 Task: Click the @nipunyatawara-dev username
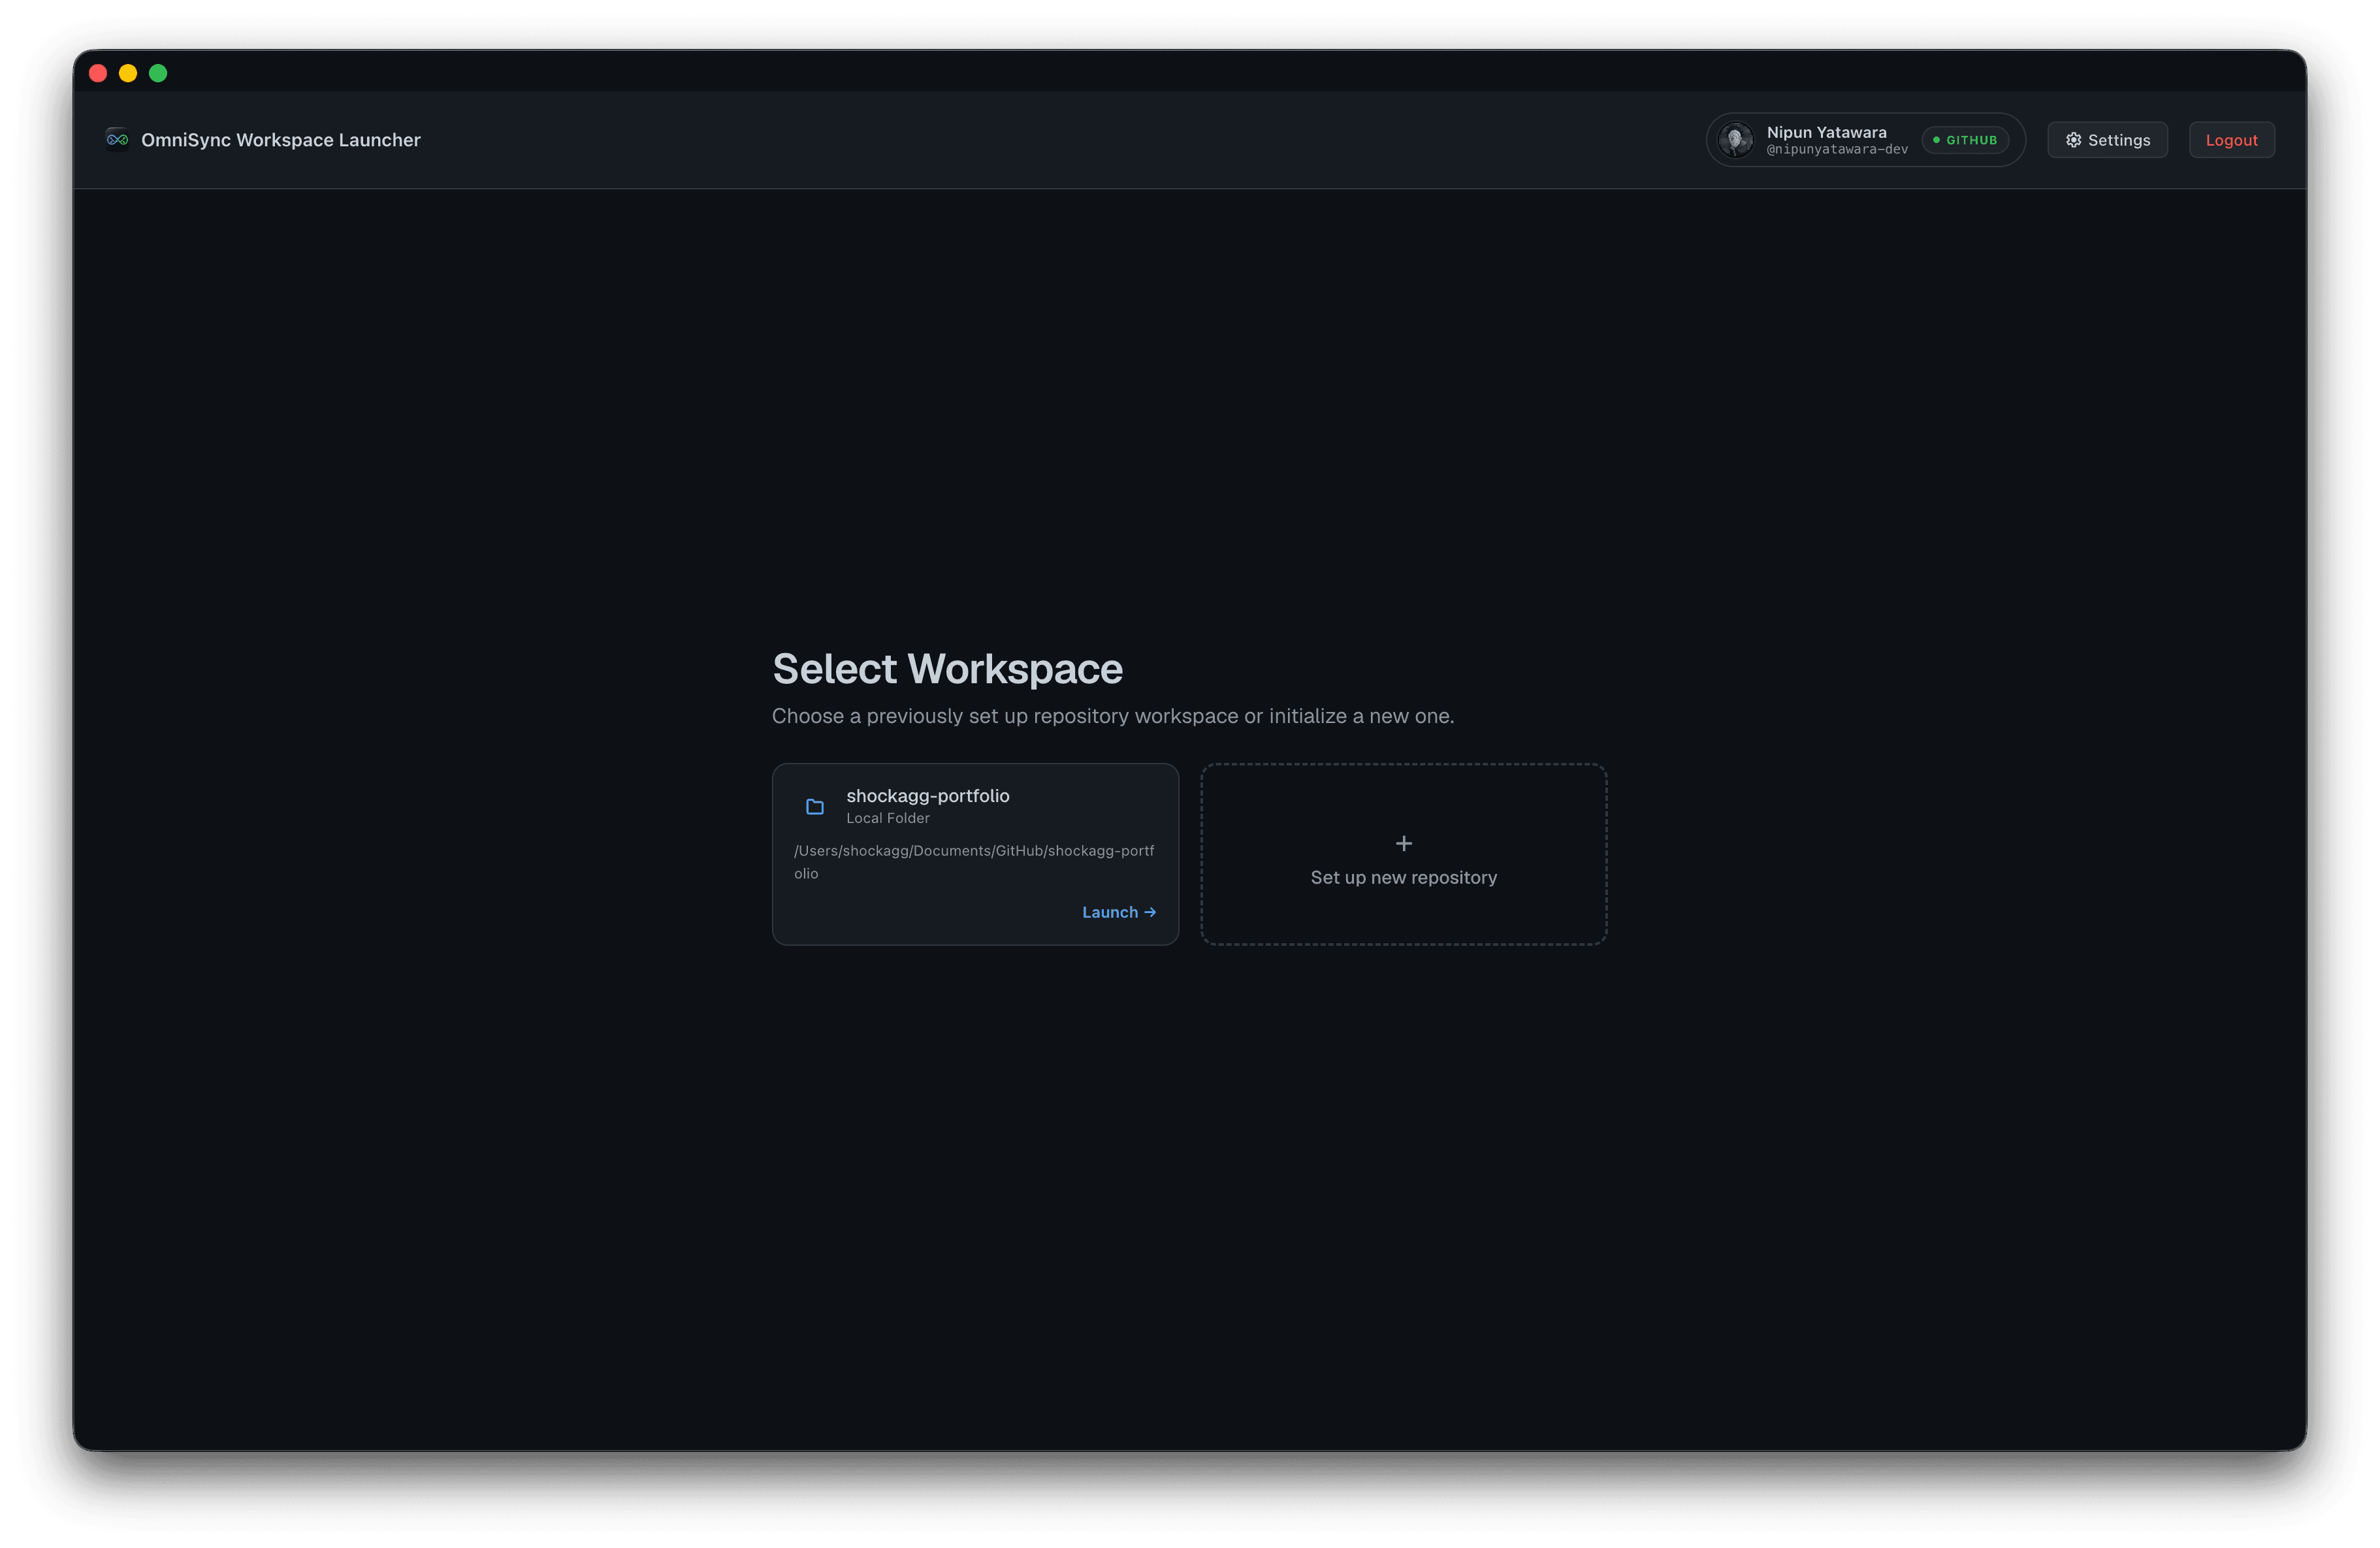[x=1837, y=150]
